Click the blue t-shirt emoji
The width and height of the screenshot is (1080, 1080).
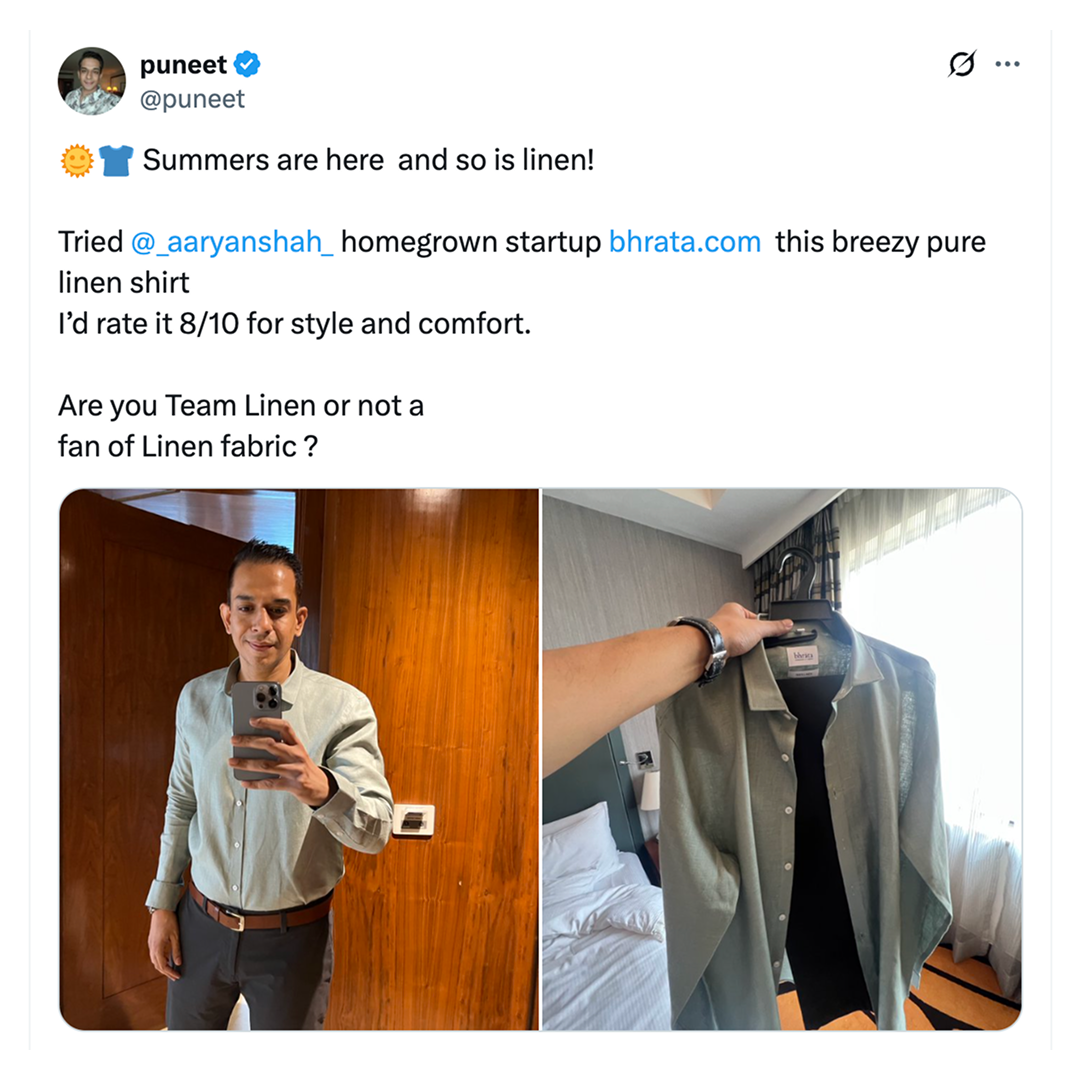pyautogui.click(x=115, y=160)
